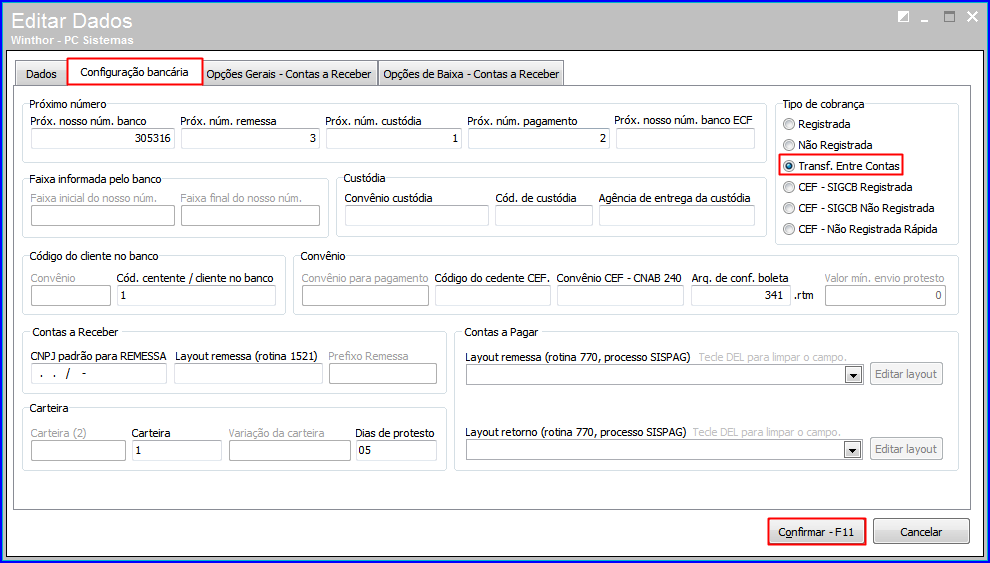Click Editar layout for Layout remessa
The image size is (990, 563).
pos(906,374)
